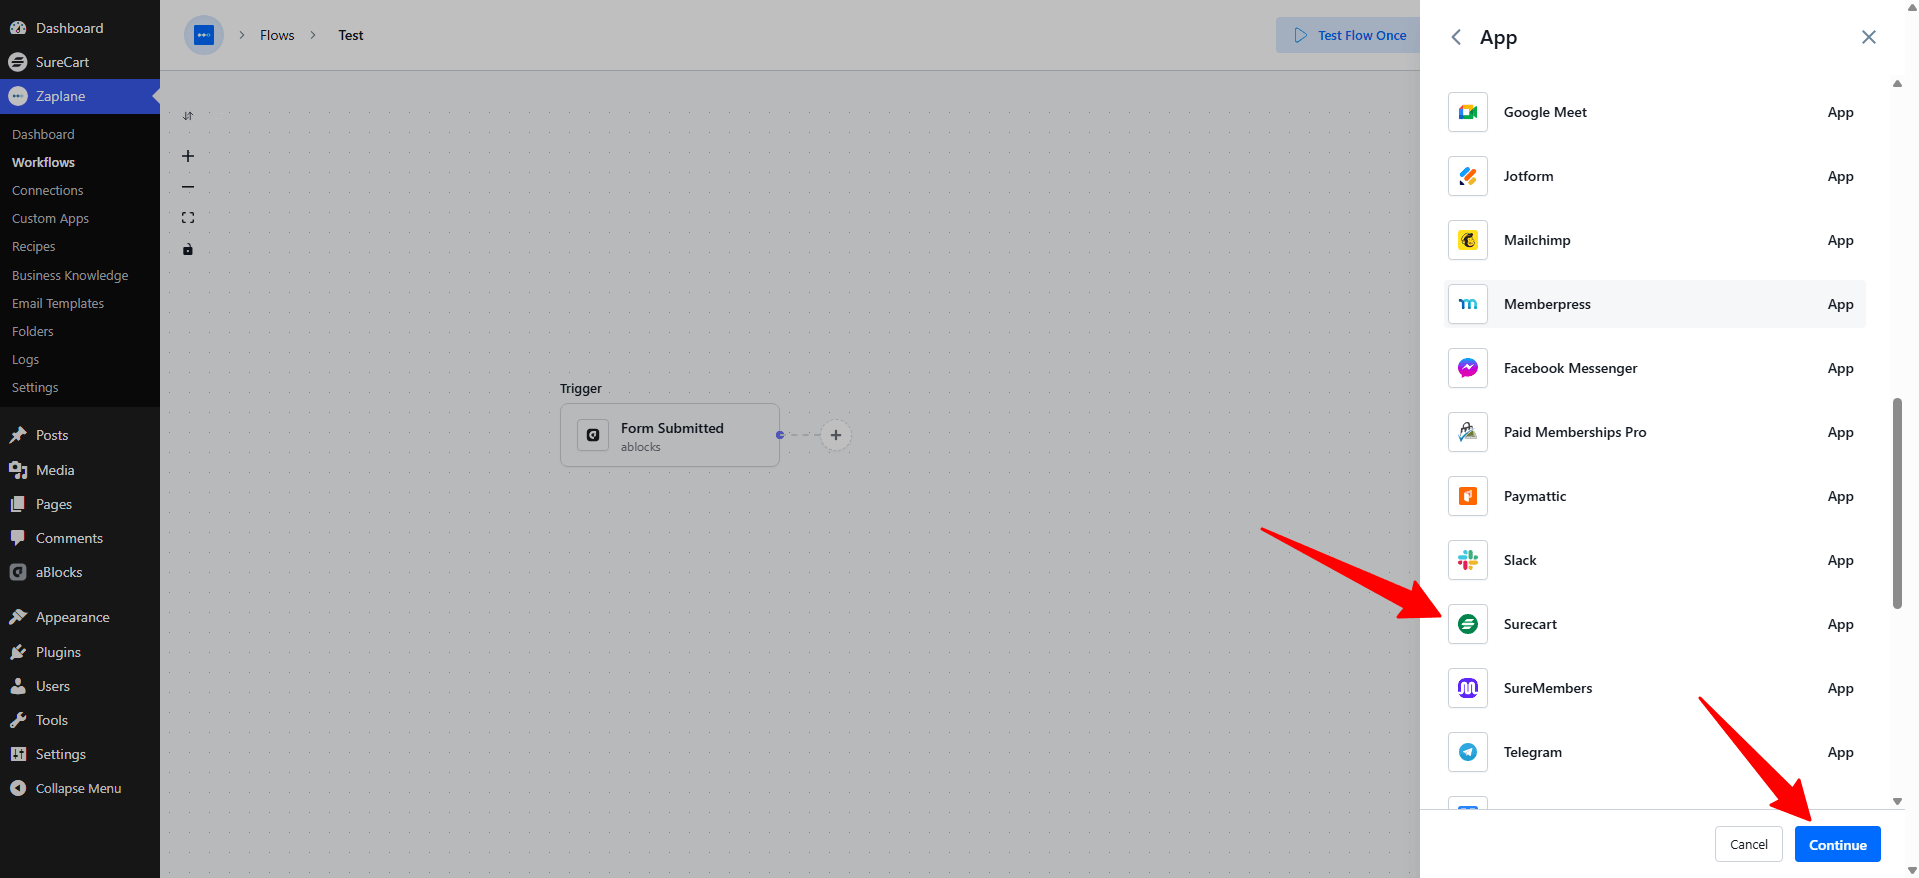This screenshot has height=878, width=1919.
Task: Open Email Templates submenu item
Action: [57, 303]
